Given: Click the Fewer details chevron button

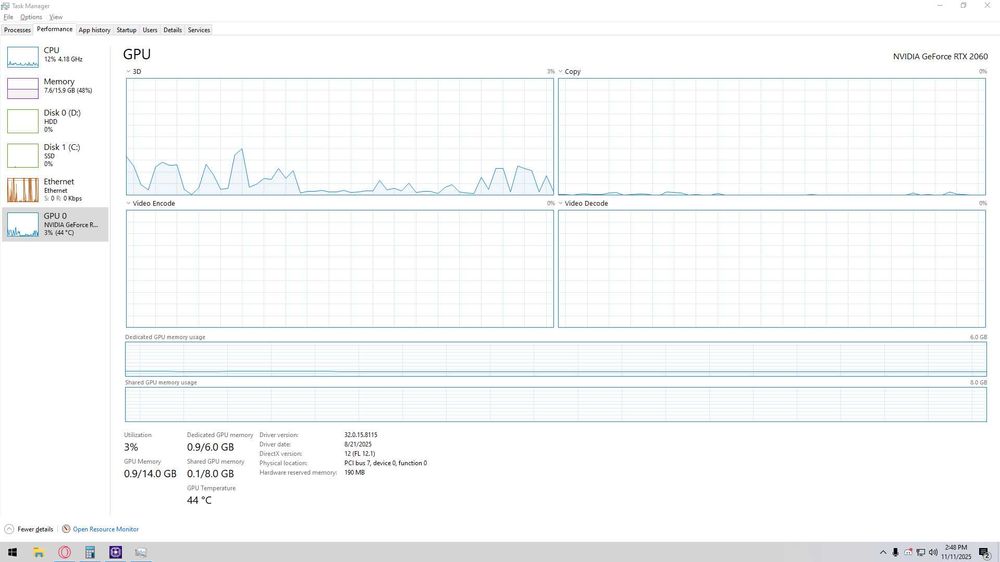Looking at the screenshot, I should (x=9, y=529).
